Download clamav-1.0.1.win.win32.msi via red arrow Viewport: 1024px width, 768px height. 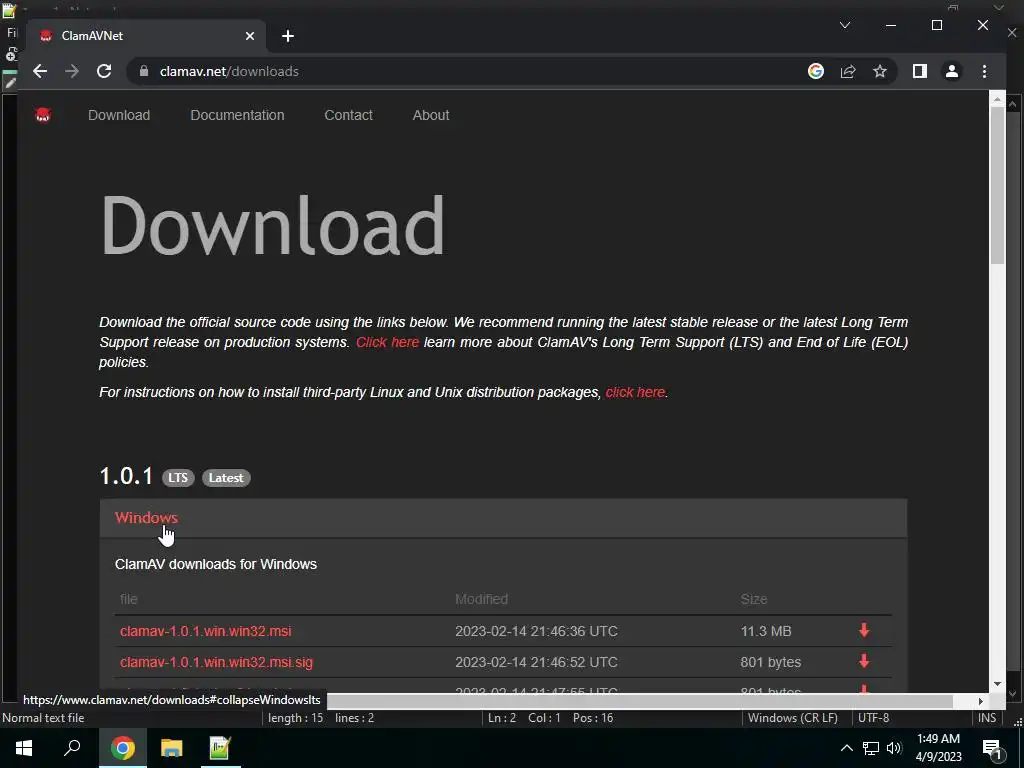[864, 630]
